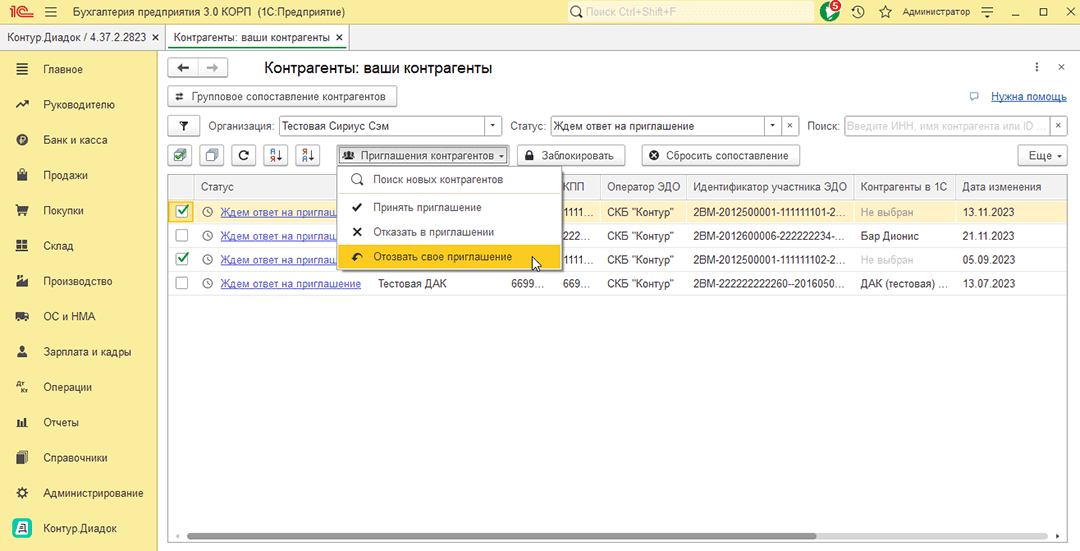Click in the Поиск input field
This screenshot has height=551, width=1080.
(946, 126)
